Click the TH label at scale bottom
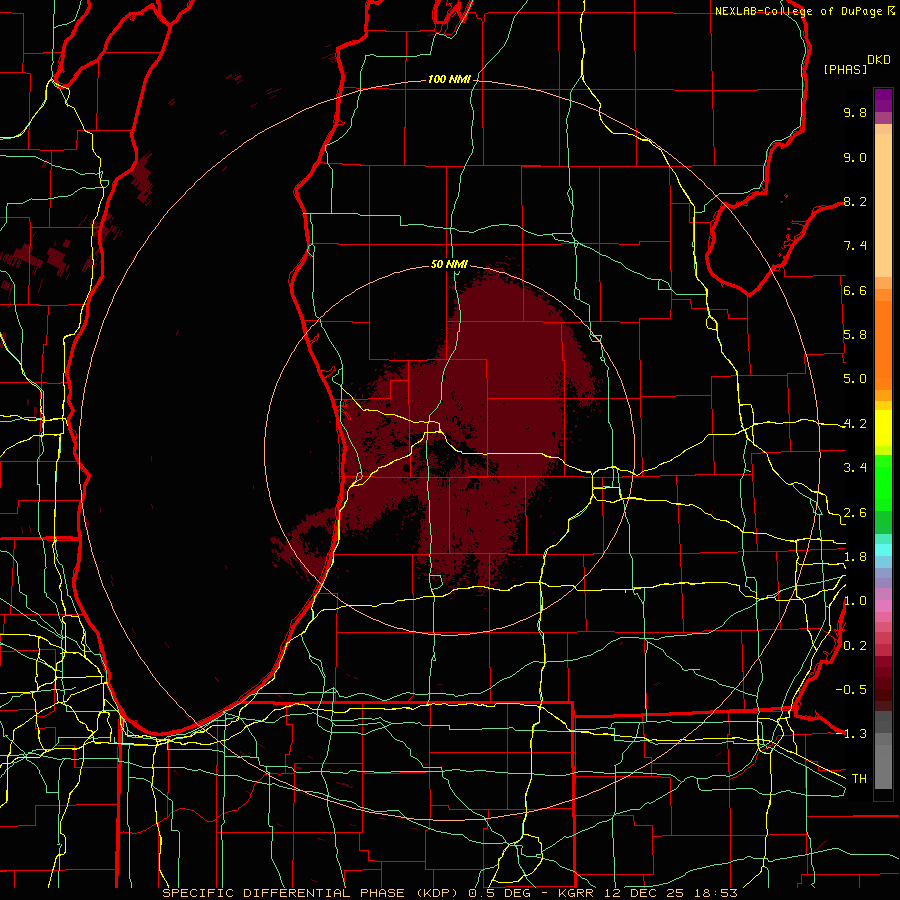The height and width of the screenshot is (900, 900). click(x=859, y=778)
